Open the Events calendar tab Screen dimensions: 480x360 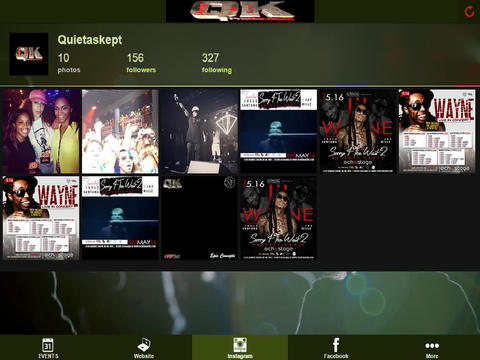click(48, 348)
